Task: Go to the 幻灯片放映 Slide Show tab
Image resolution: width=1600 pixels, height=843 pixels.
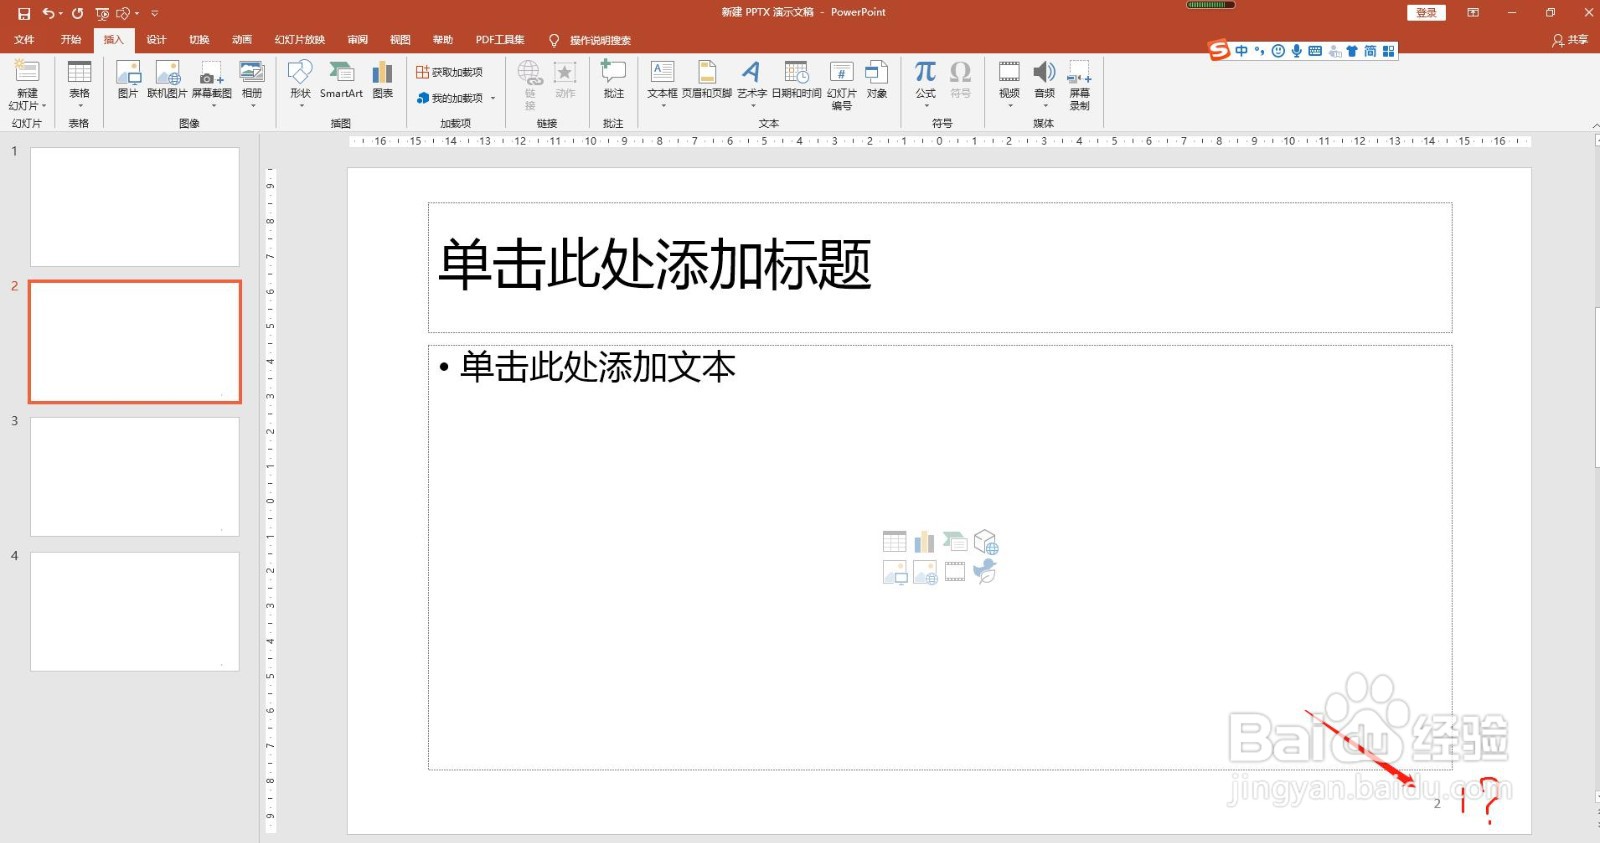Action: click(x=300, y=40)
